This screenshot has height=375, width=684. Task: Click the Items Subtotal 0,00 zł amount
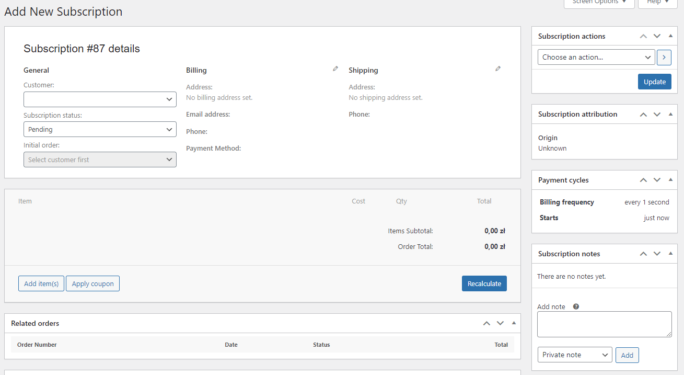click(x=495, y=231)
